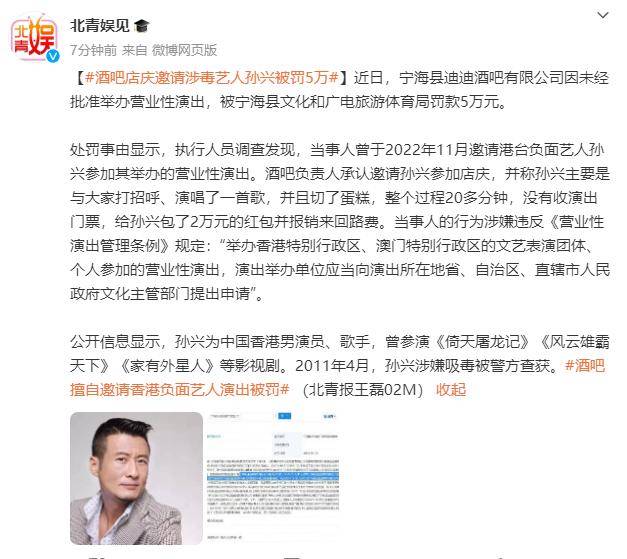Open the 北青娱见 profile avatar
Viewport: 627px width, 559px height.
tap(34, 38)
